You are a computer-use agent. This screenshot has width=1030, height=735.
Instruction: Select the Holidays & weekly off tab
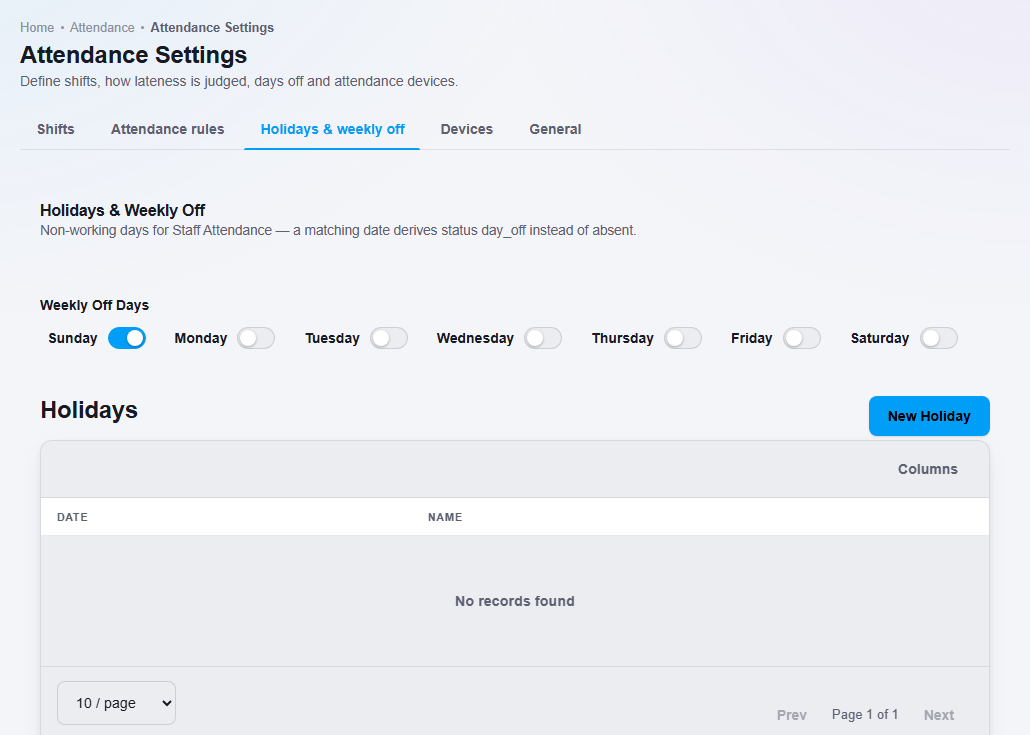pos(332,129)
